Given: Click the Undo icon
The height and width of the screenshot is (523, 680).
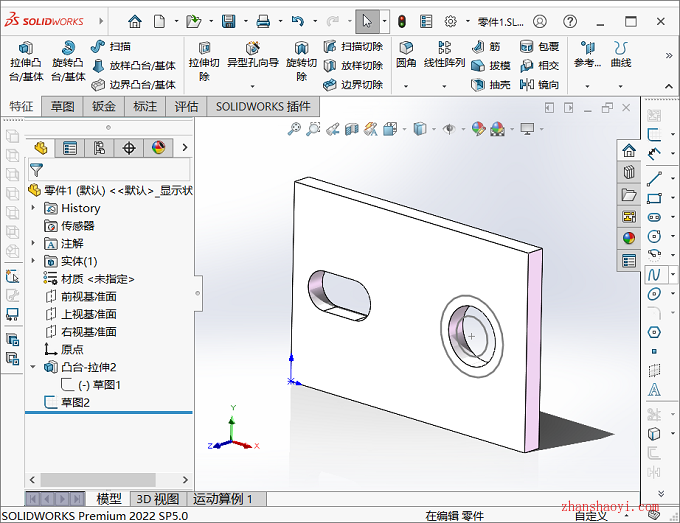Looking at the screenshot, I should pos(298,21).
